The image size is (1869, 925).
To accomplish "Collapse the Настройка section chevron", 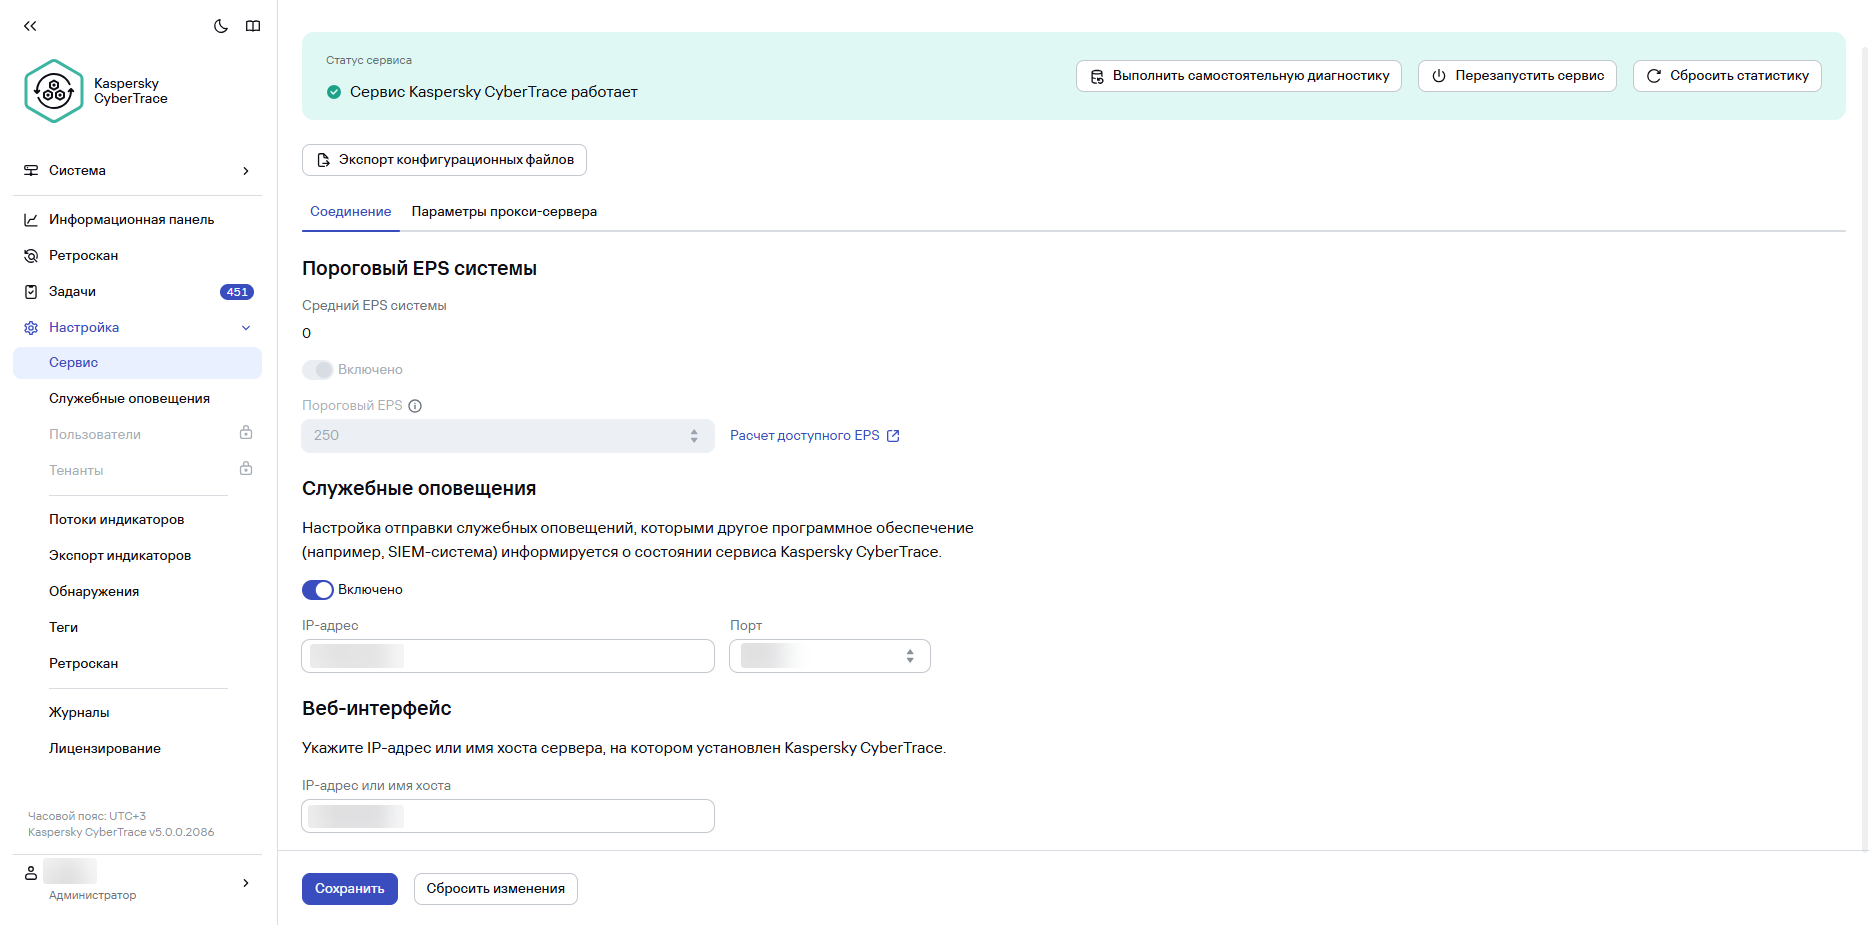I will coord(245,327).
